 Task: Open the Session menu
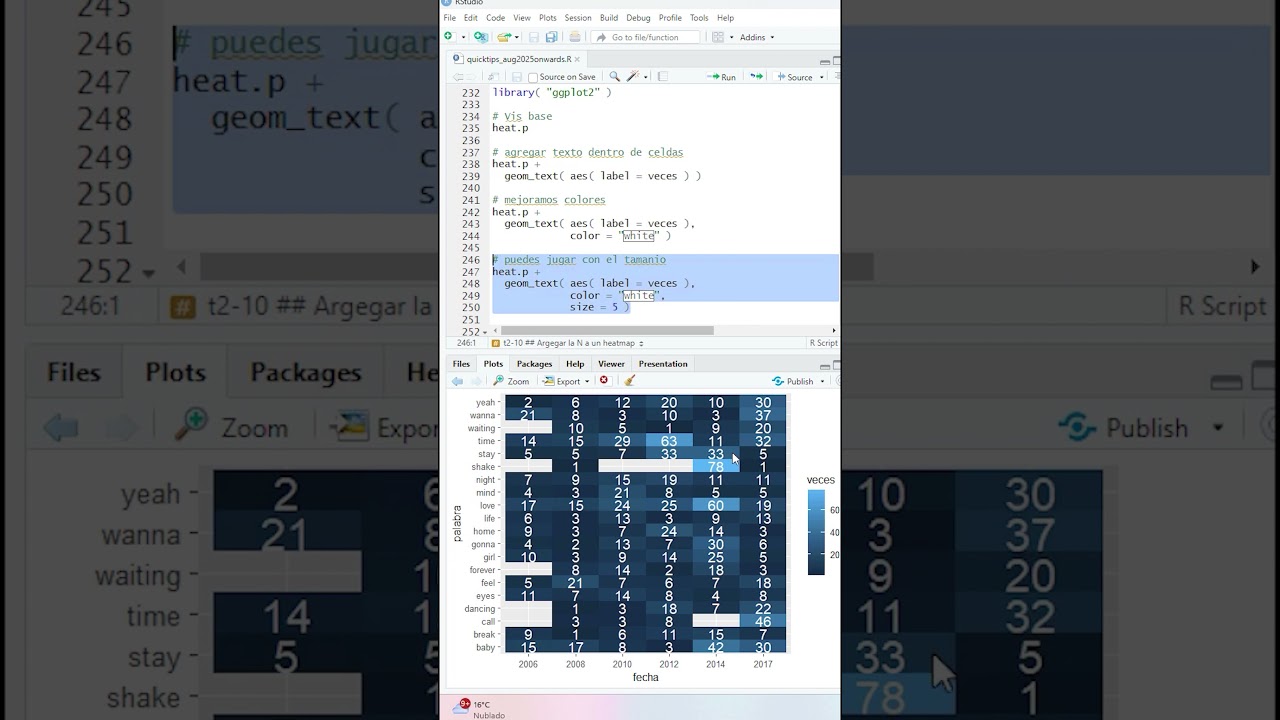(x=577, y=18)
